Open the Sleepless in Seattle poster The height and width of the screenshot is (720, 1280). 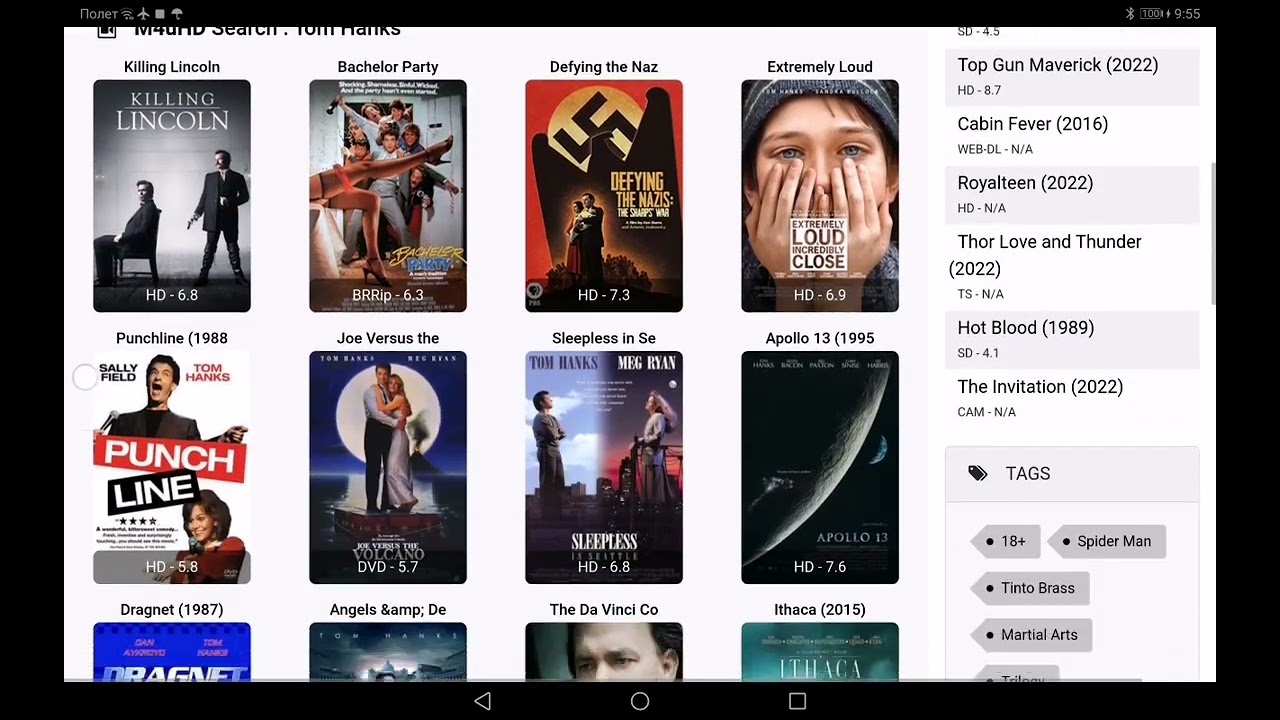pyautogui.click(x=604, y=467)
